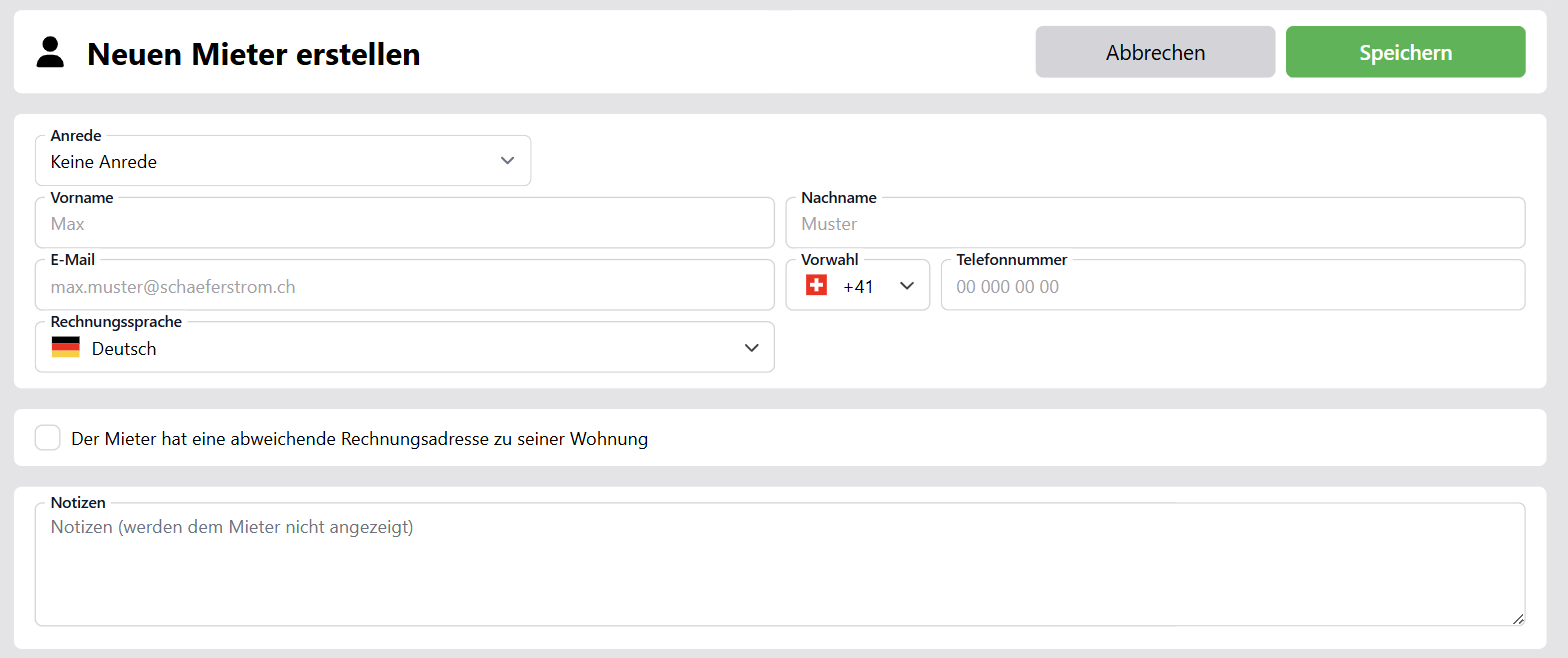The width and height of the screenshot is (1568, 658).
Task: Click the Notizen textarea resize handle
Action: point(1518,619)
